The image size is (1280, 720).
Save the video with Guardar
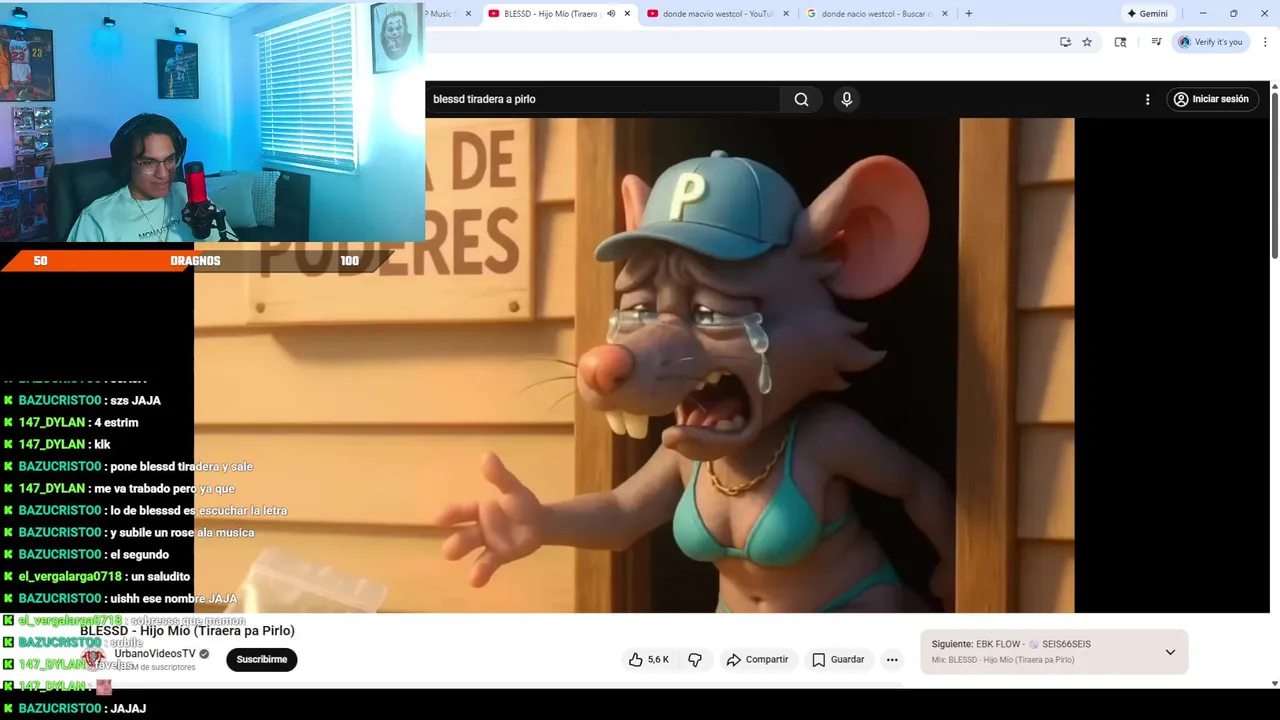coord(838,659)
